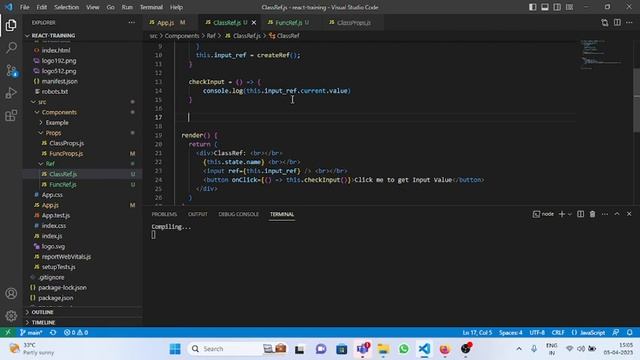Open editor more actions ellipsis

[629, 23]
